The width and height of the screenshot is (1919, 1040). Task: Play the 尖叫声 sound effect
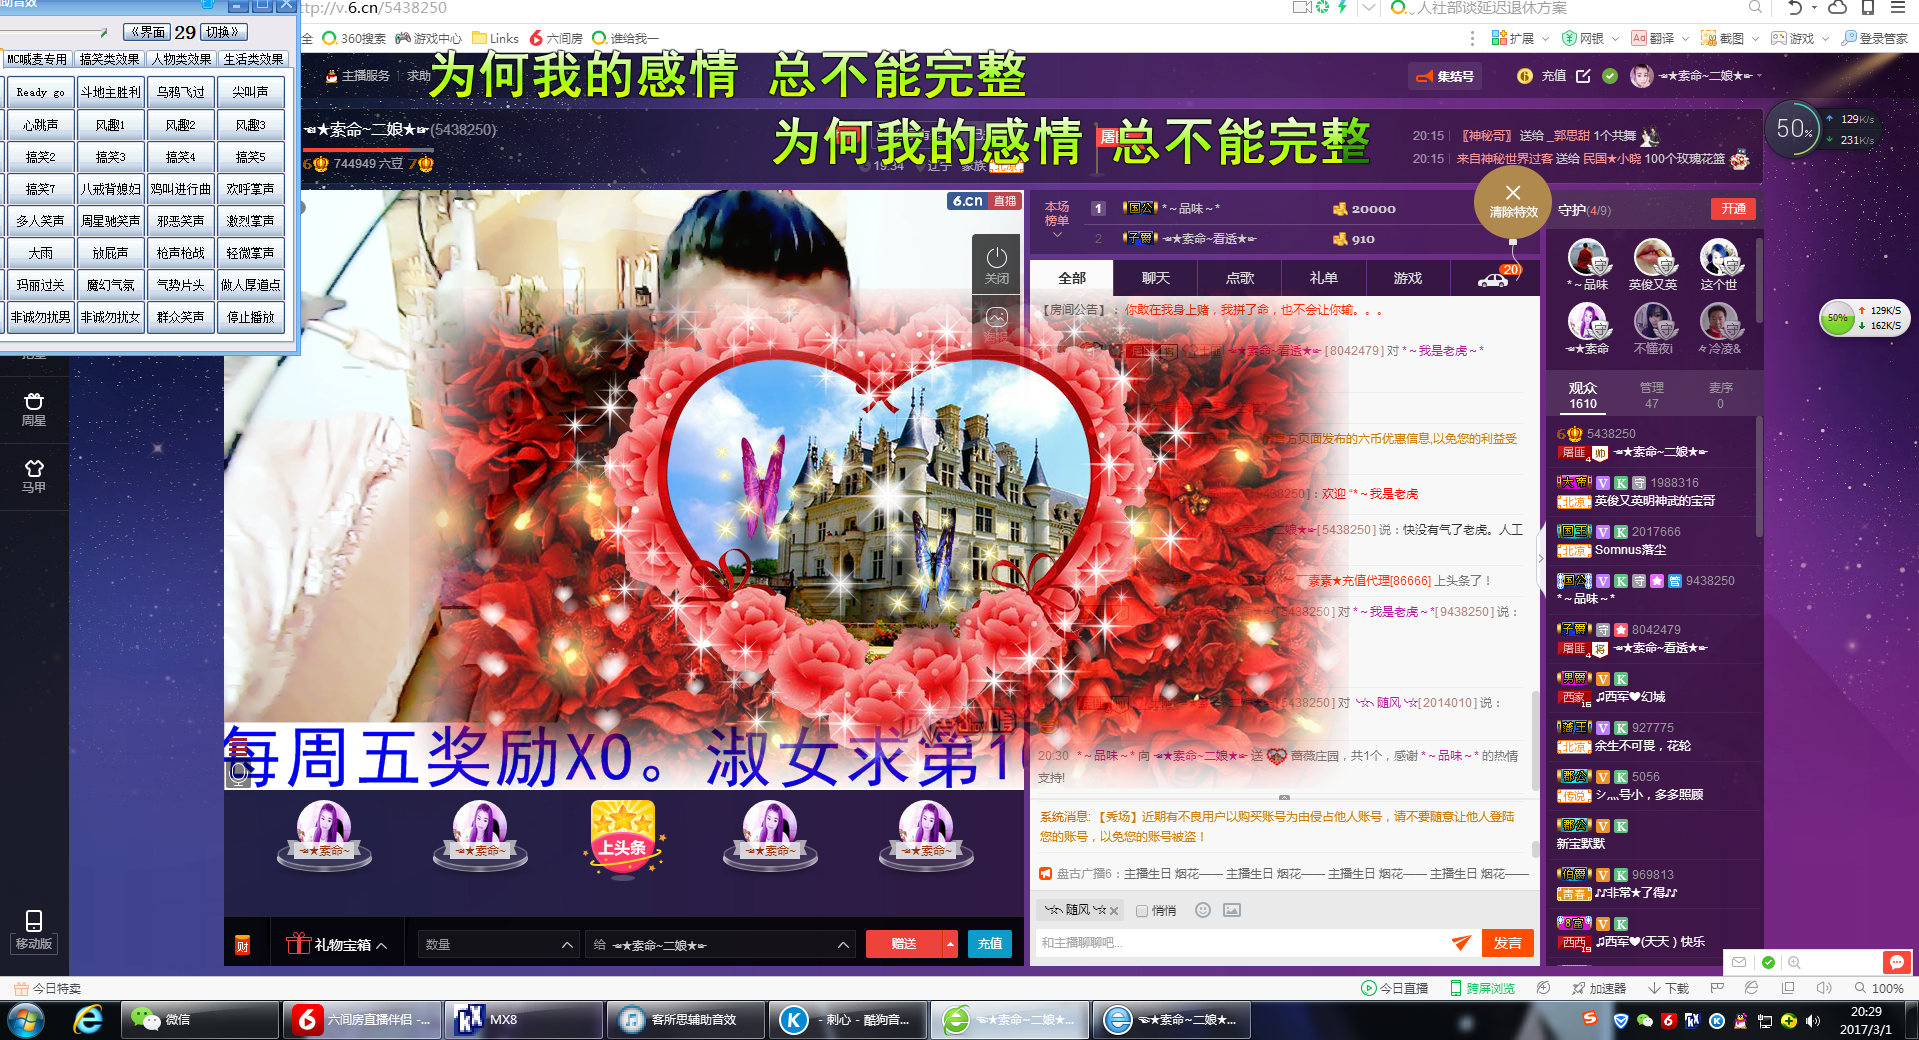coord(250,92)
